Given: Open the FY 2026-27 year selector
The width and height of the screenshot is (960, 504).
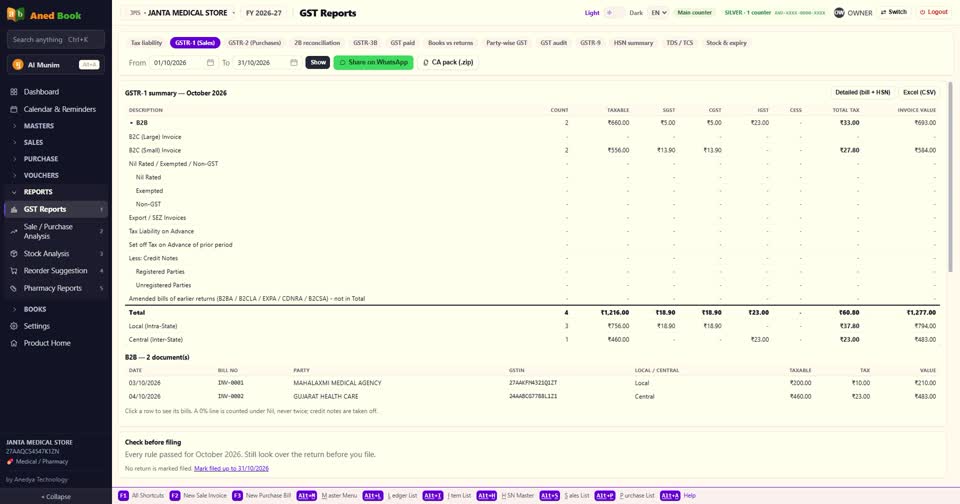Looking at the screenshot, I should [x=264, y=13].
